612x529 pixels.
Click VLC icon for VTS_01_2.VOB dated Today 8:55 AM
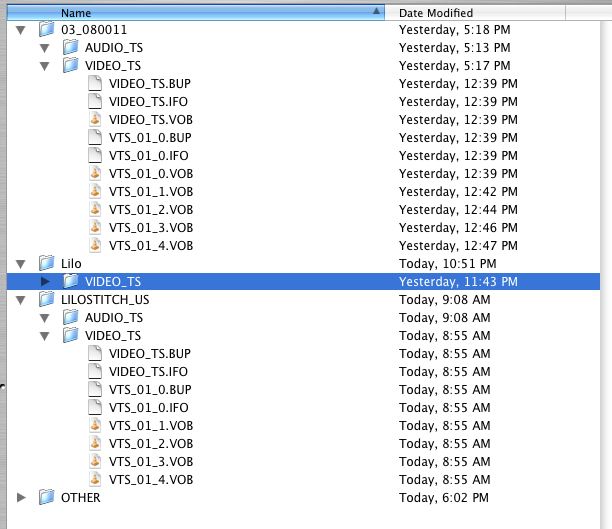[95, 443]
